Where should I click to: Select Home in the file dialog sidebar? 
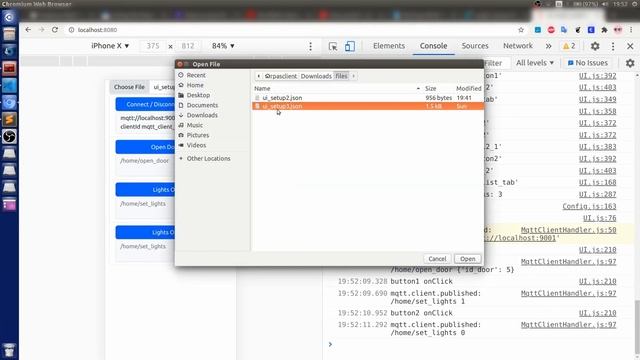point(195,85)
